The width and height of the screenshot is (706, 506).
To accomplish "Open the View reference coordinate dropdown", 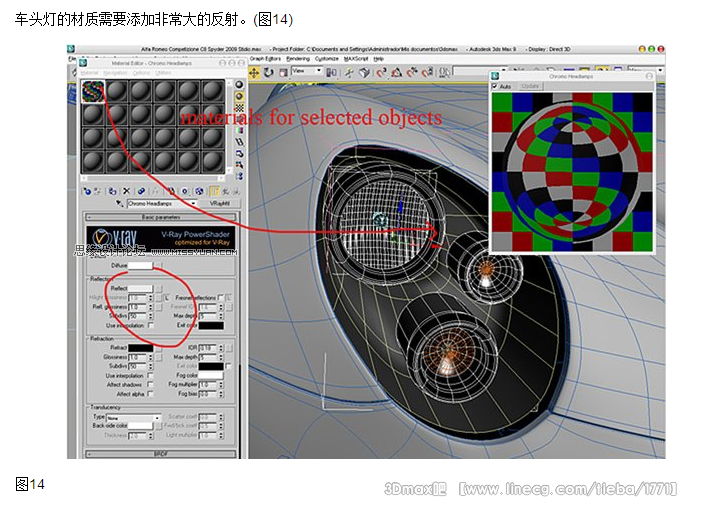I will tap(307, 71).
